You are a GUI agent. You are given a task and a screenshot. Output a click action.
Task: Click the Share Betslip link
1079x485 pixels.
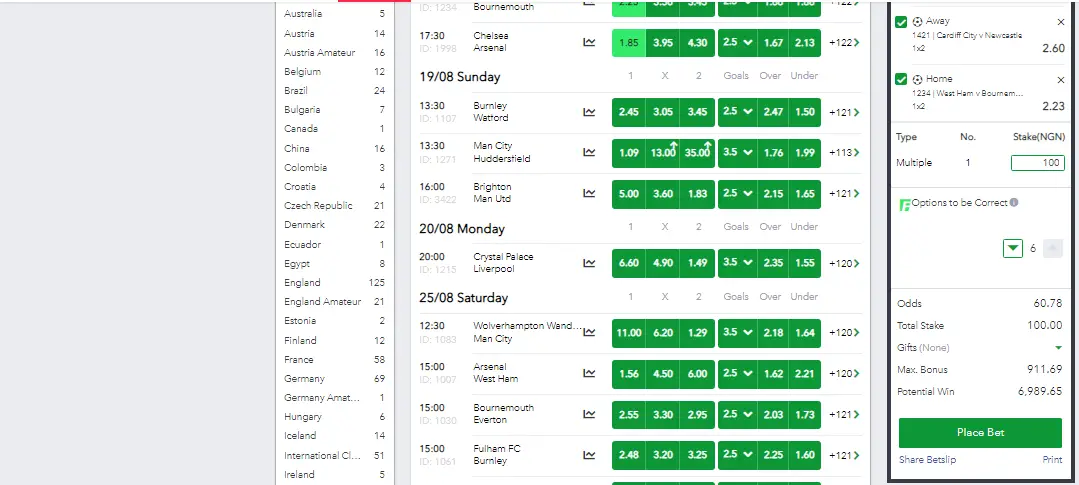coord(925,460)
